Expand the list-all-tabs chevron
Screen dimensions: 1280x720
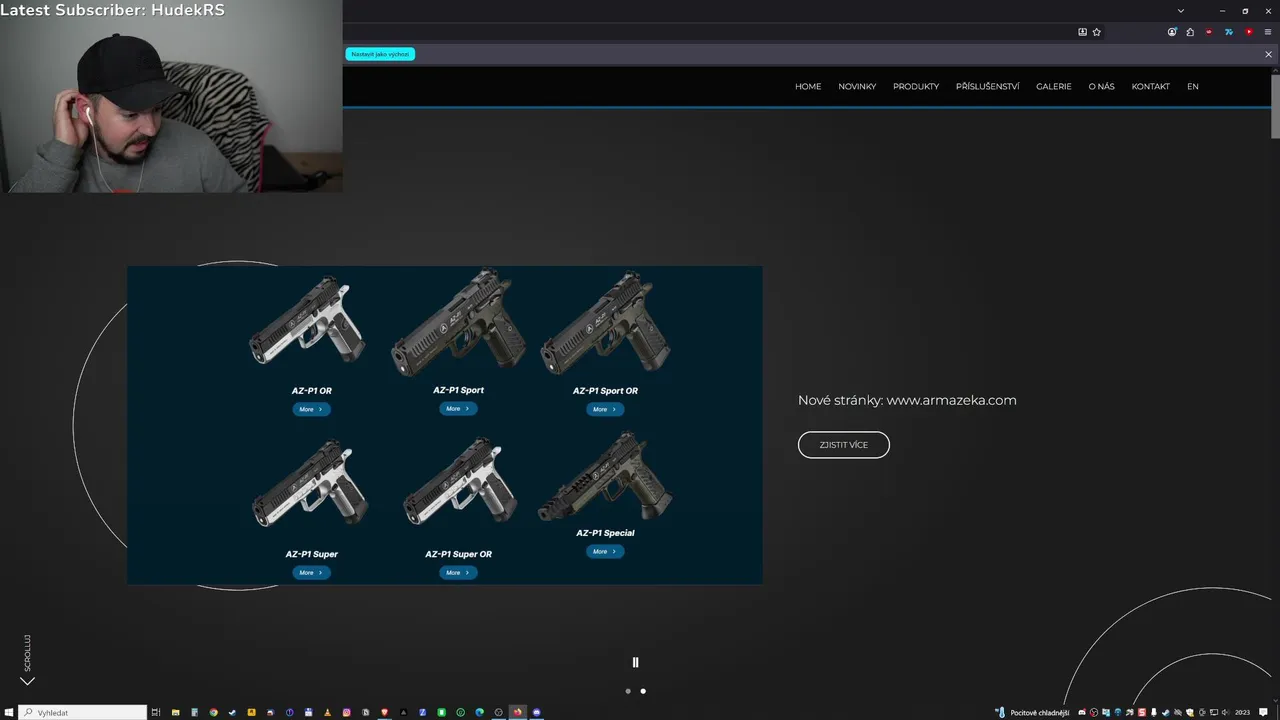tap(1181, 10)
